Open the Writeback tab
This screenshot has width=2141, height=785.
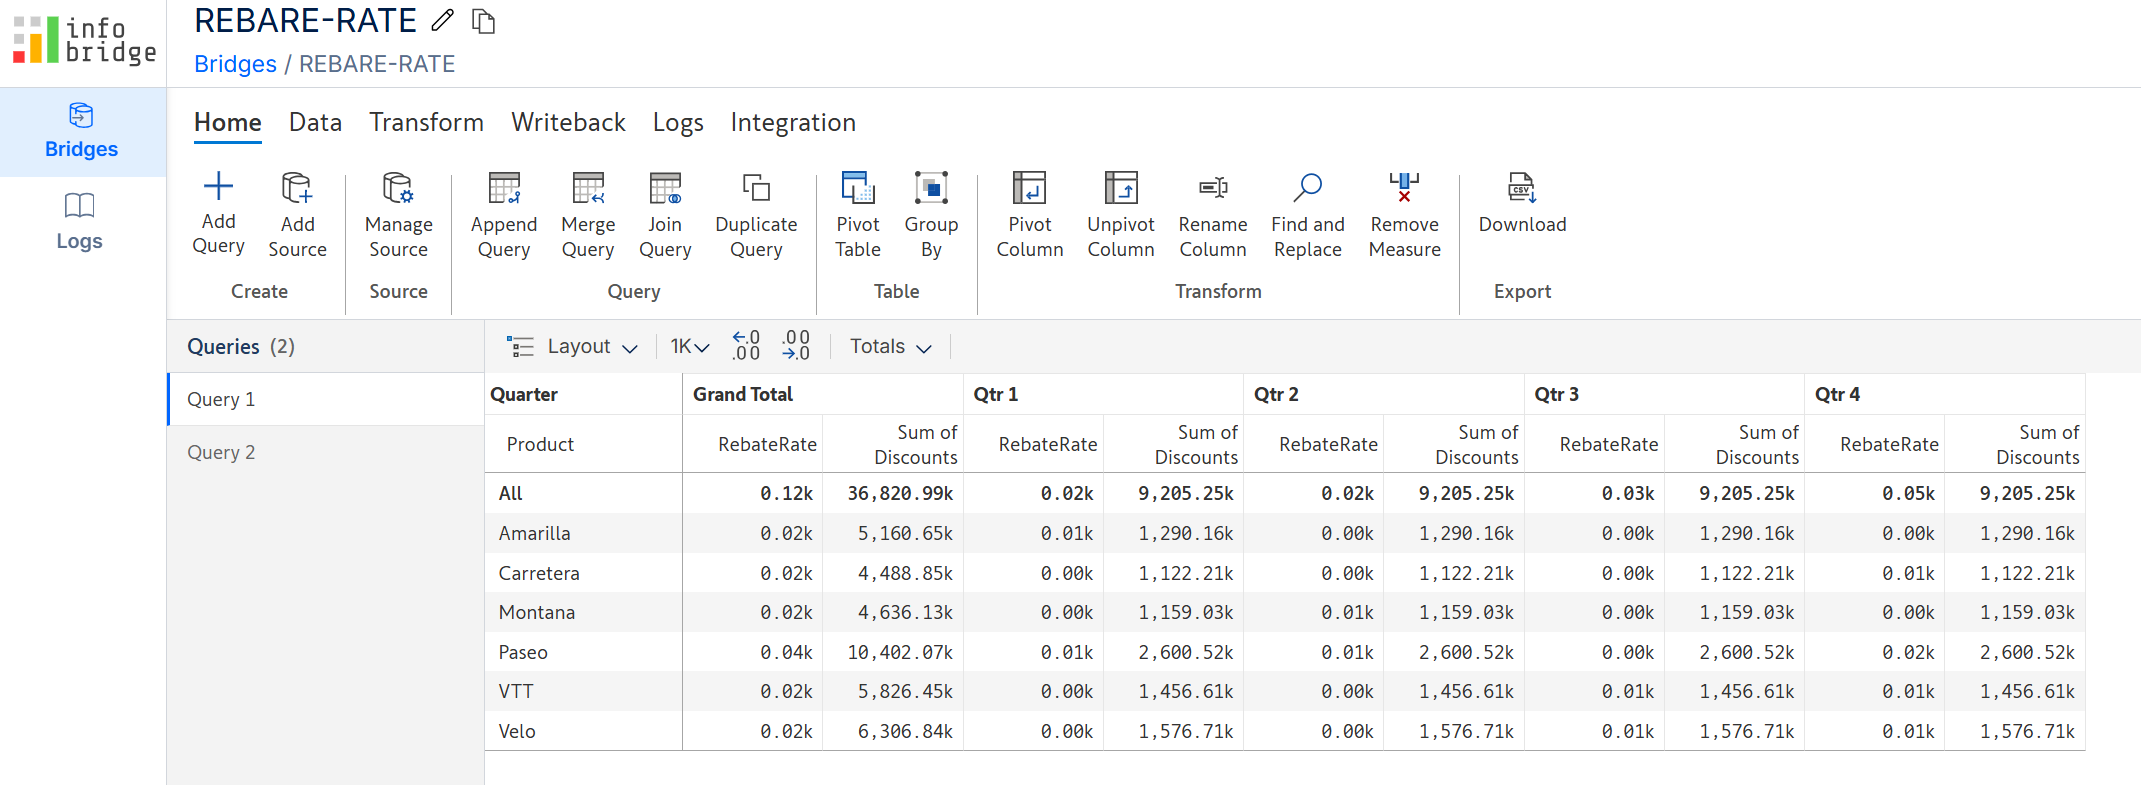coord(568,122)
